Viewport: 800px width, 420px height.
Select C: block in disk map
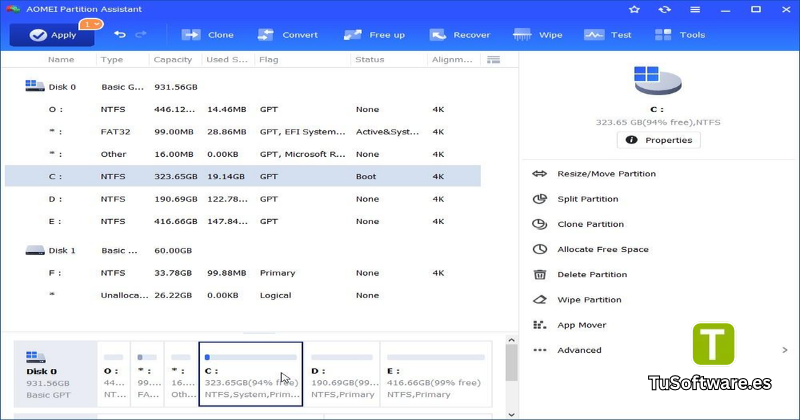(x=251, y=375)
